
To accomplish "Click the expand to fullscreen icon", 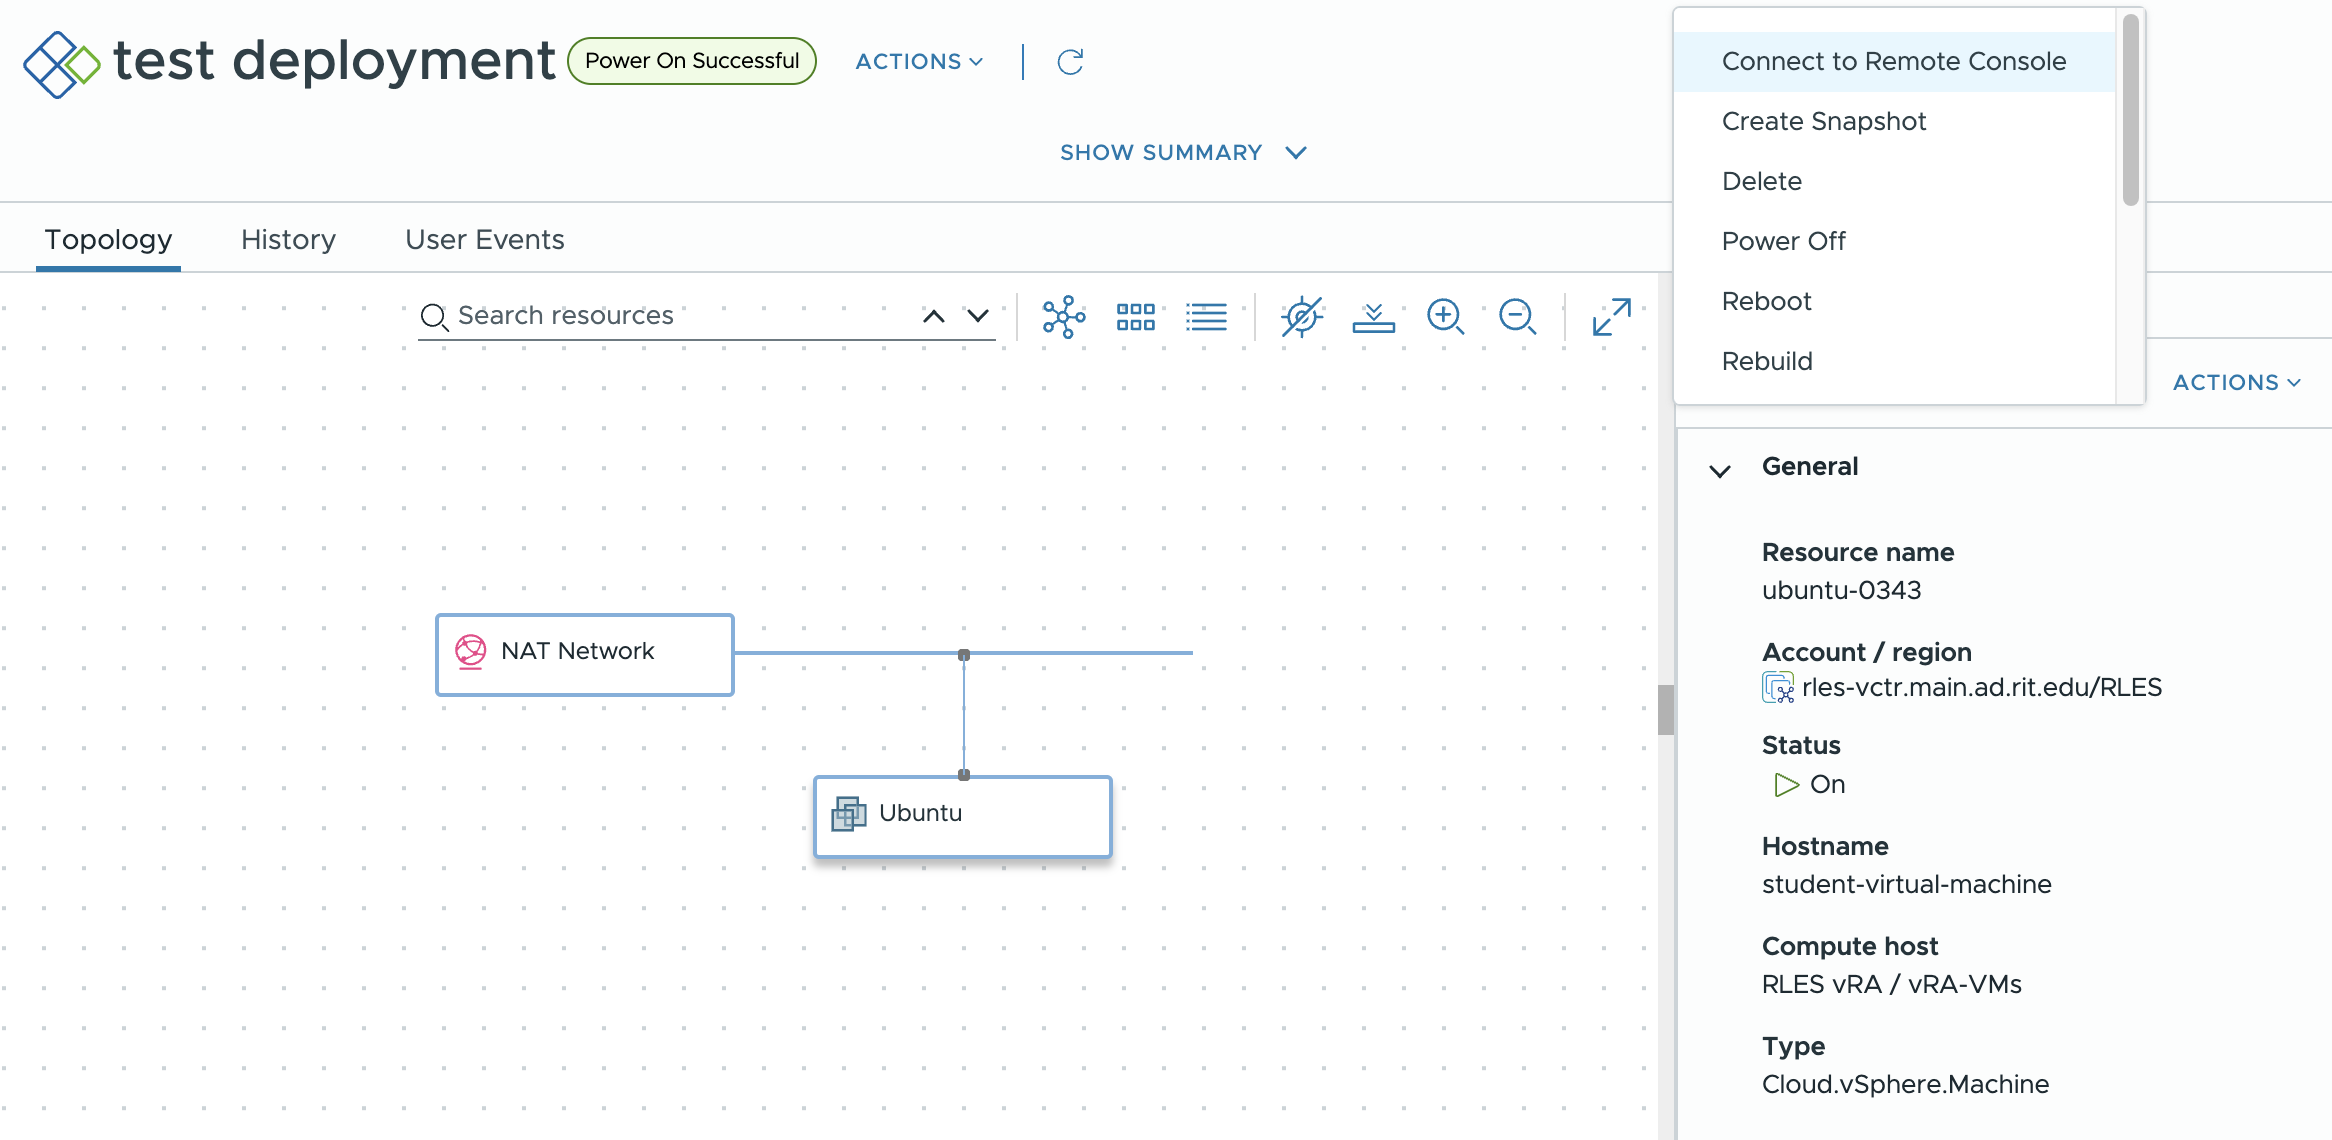I will coord(1612,315).
